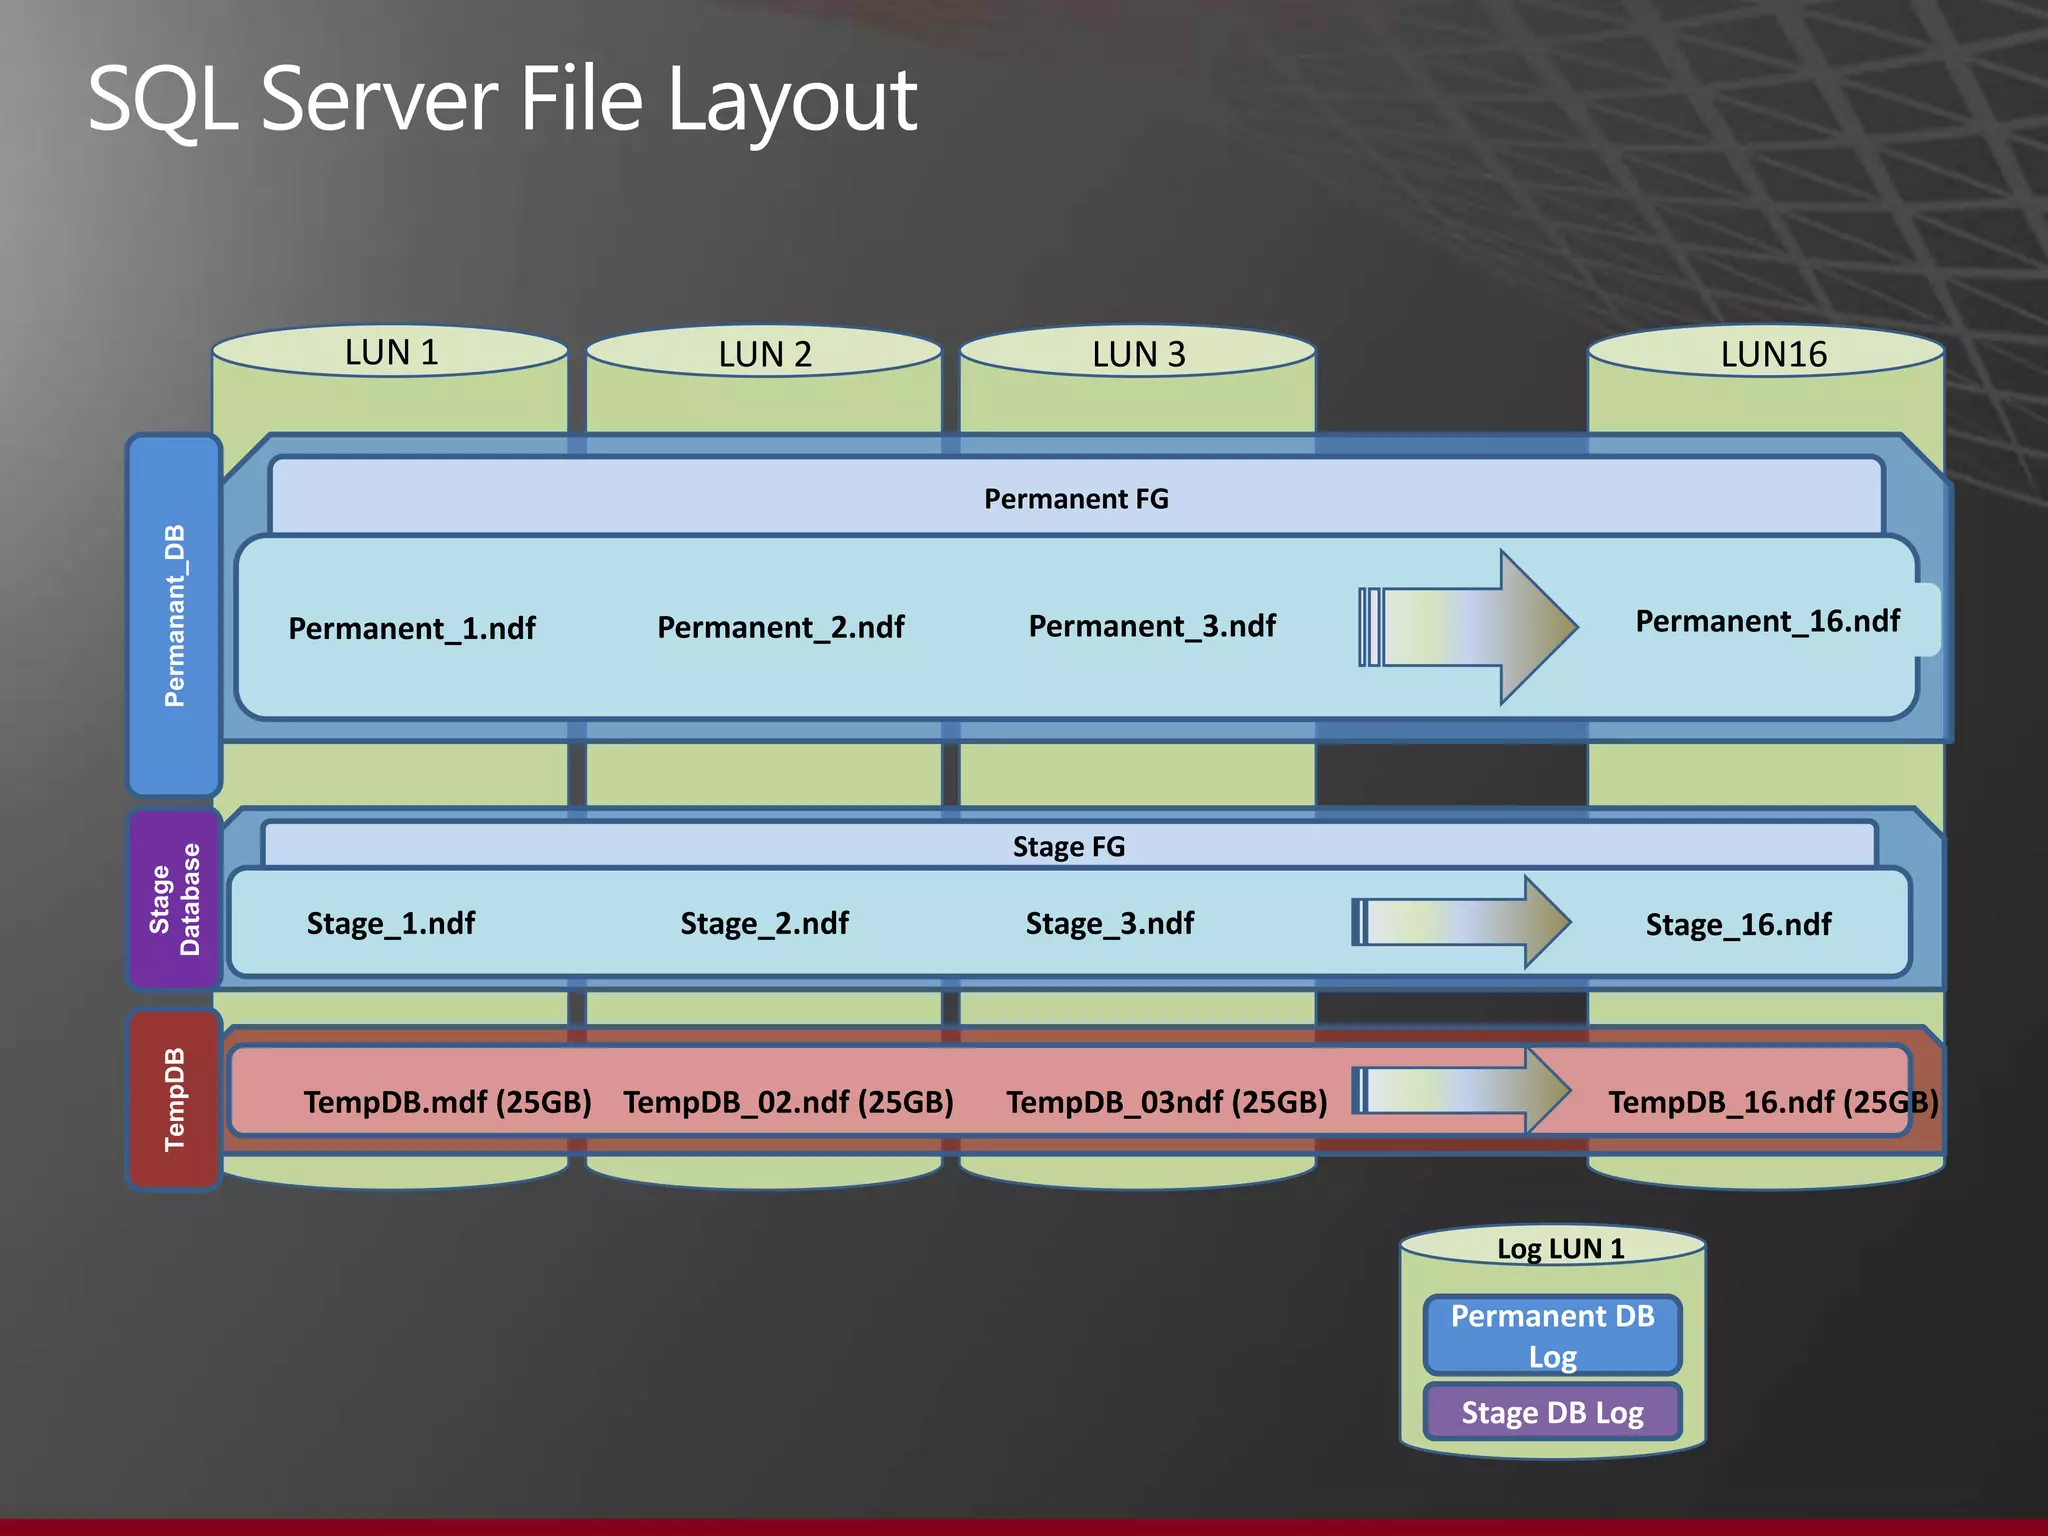Viewport: 2048px width, 1536px height.
Task: Click the arrow in the Permanent FG row
Action: (x=1470, y=627)
